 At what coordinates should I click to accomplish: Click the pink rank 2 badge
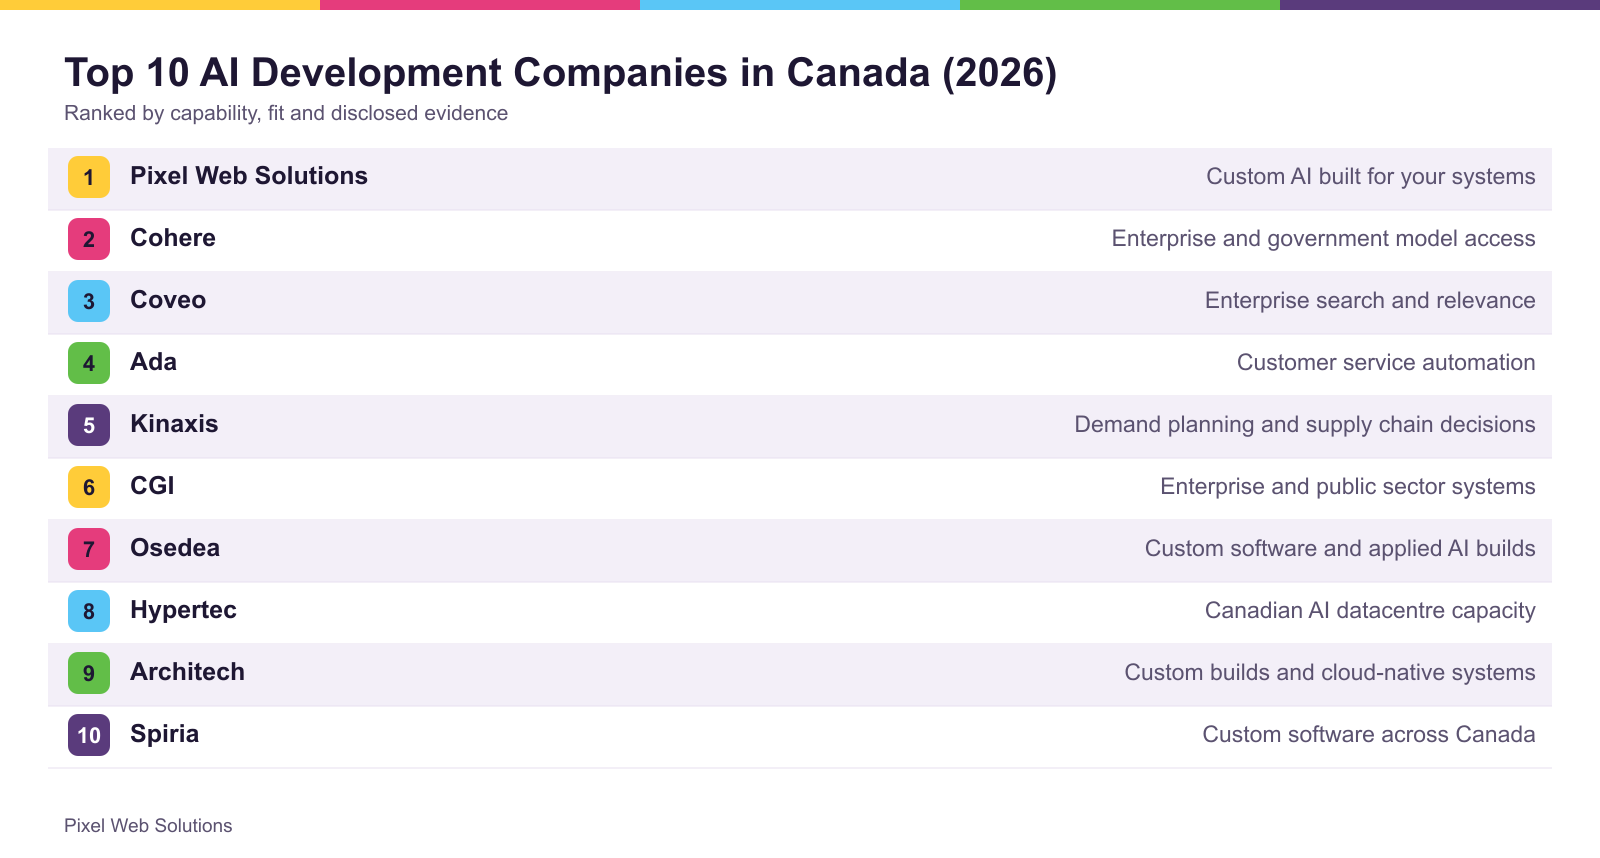[89, 239]
